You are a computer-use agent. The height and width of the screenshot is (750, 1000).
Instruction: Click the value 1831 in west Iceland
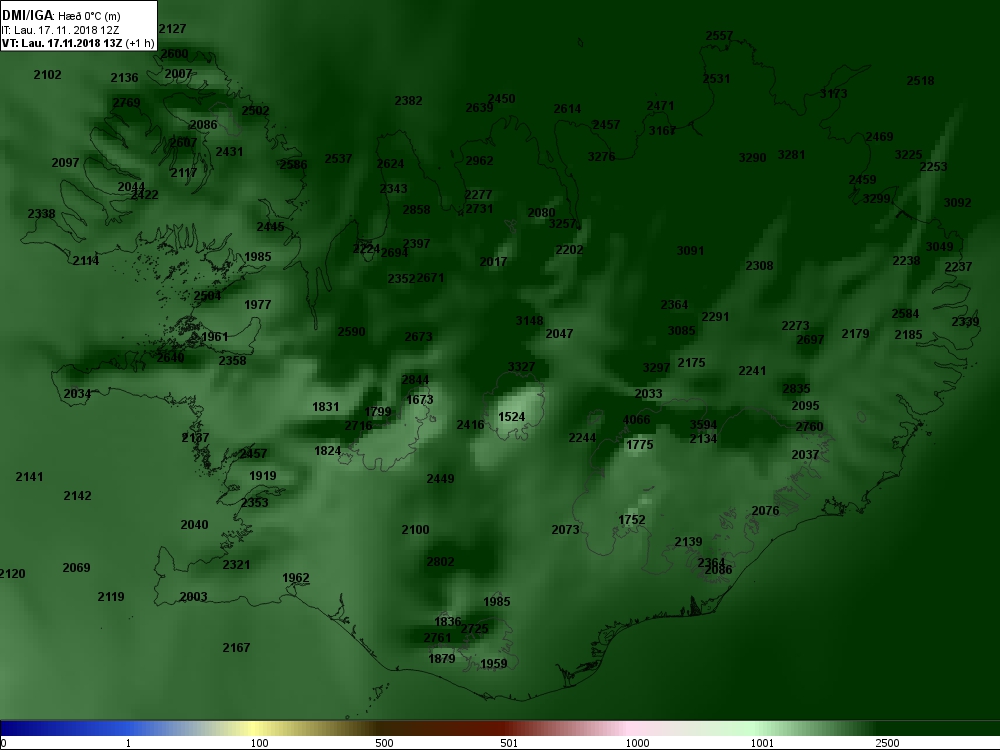pos(325,407)
